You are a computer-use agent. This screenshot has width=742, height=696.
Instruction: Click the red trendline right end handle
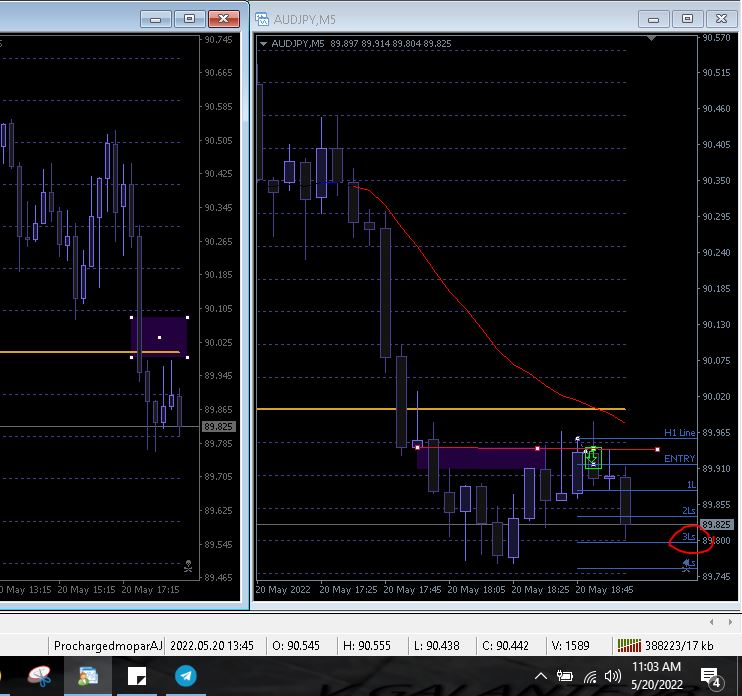click(x=657, y=449)
